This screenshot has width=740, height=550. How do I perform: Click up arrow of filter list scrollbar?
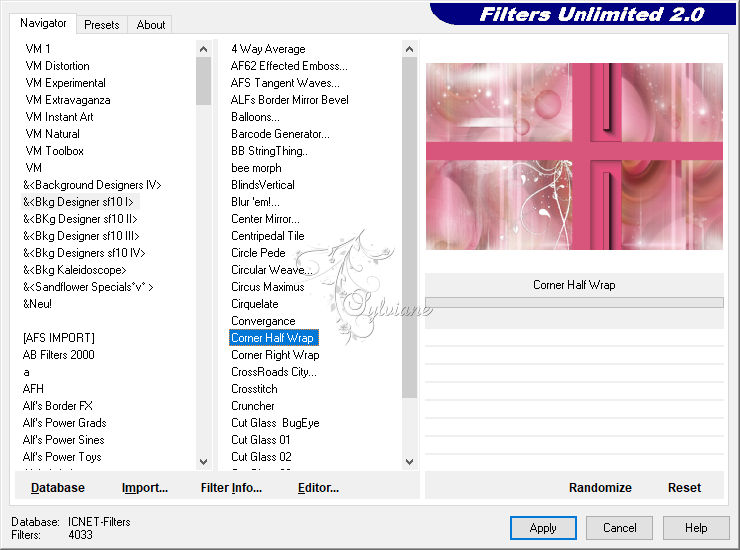(x=409, y=49)
